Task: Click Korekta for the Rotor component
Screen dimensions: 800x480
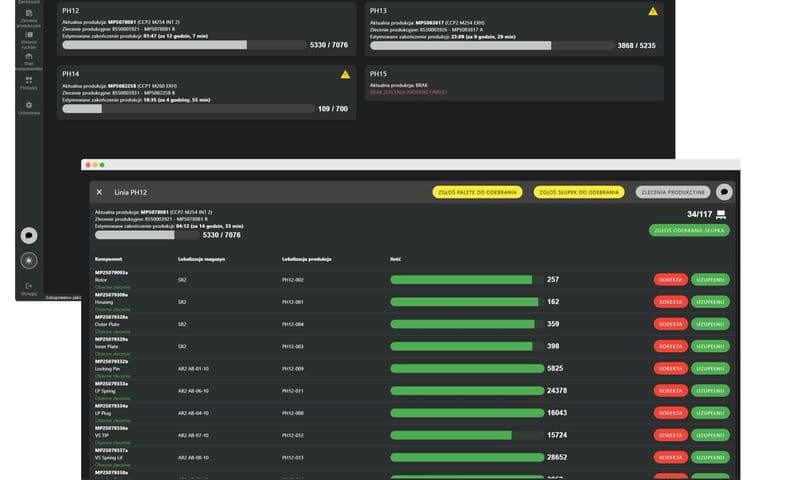Action: (x=670, y=280)
